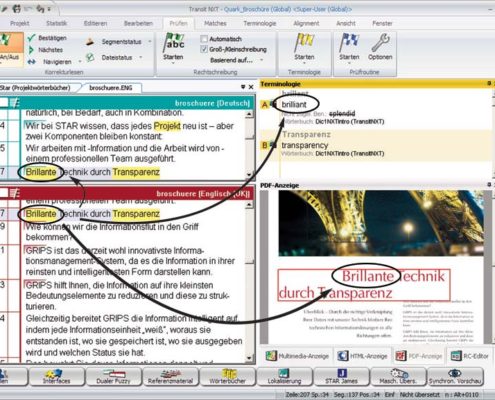Open the Statistik ribbon tab
The width and height of the screenshot is (495, 400).
pos(57,23)
